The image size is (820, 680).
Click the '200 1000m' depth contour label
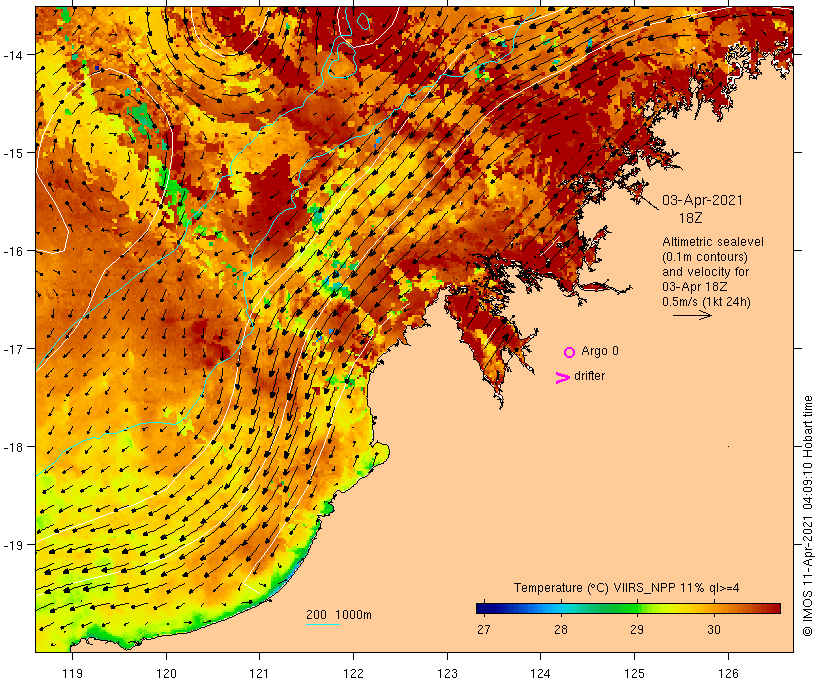pyautogui.click(x=339, y=615)
